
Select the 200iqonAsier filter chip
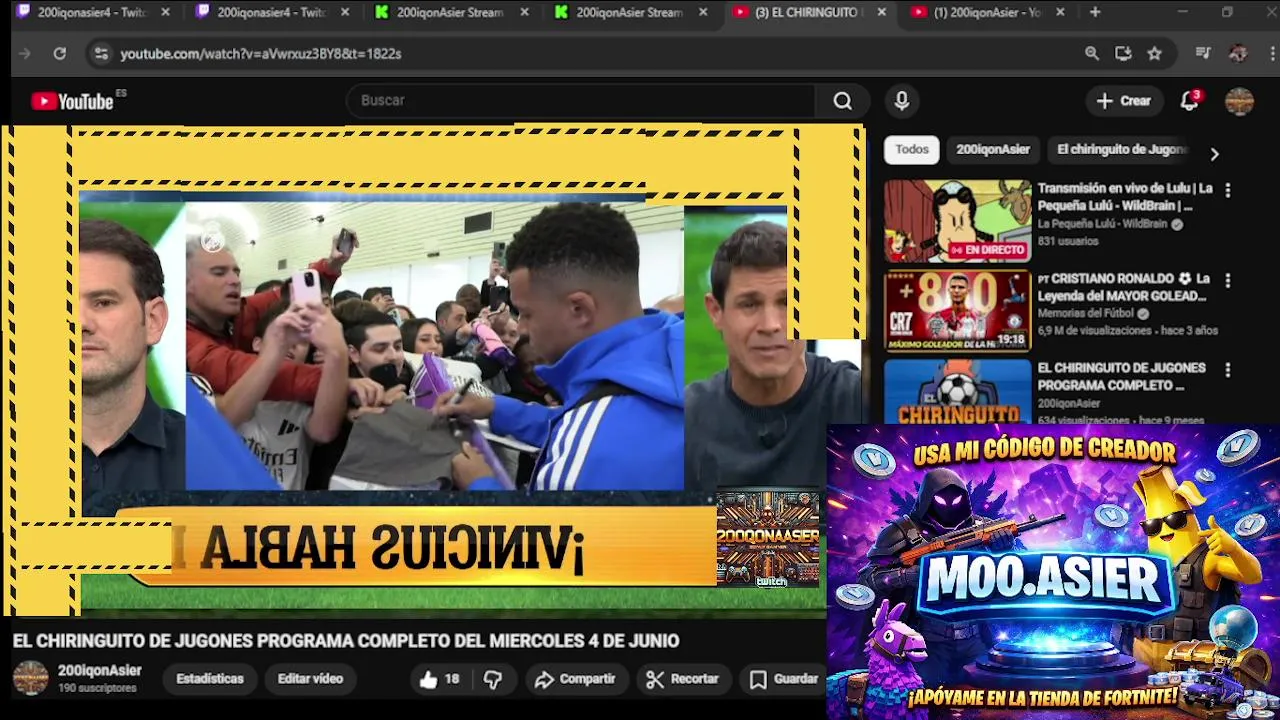coord(993,150)
